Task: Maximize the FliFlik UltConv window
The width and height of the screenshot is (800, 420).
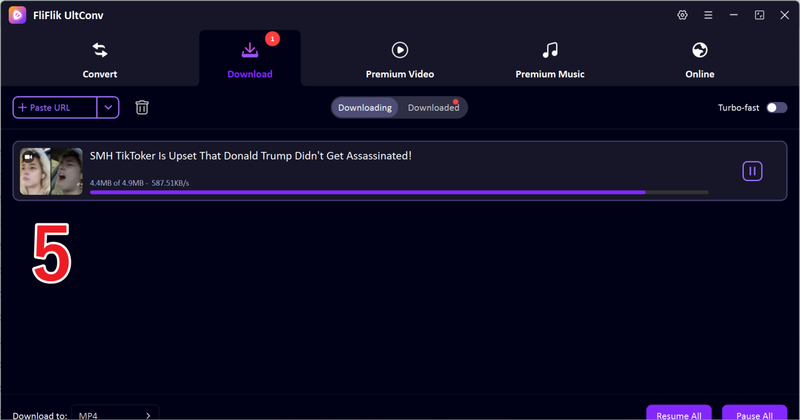Action: tap(759, 15)
